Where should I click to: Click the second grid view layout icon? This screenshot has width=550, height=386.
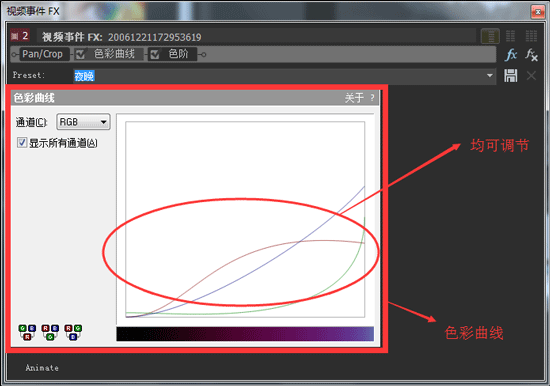click(x=510, y=36)
